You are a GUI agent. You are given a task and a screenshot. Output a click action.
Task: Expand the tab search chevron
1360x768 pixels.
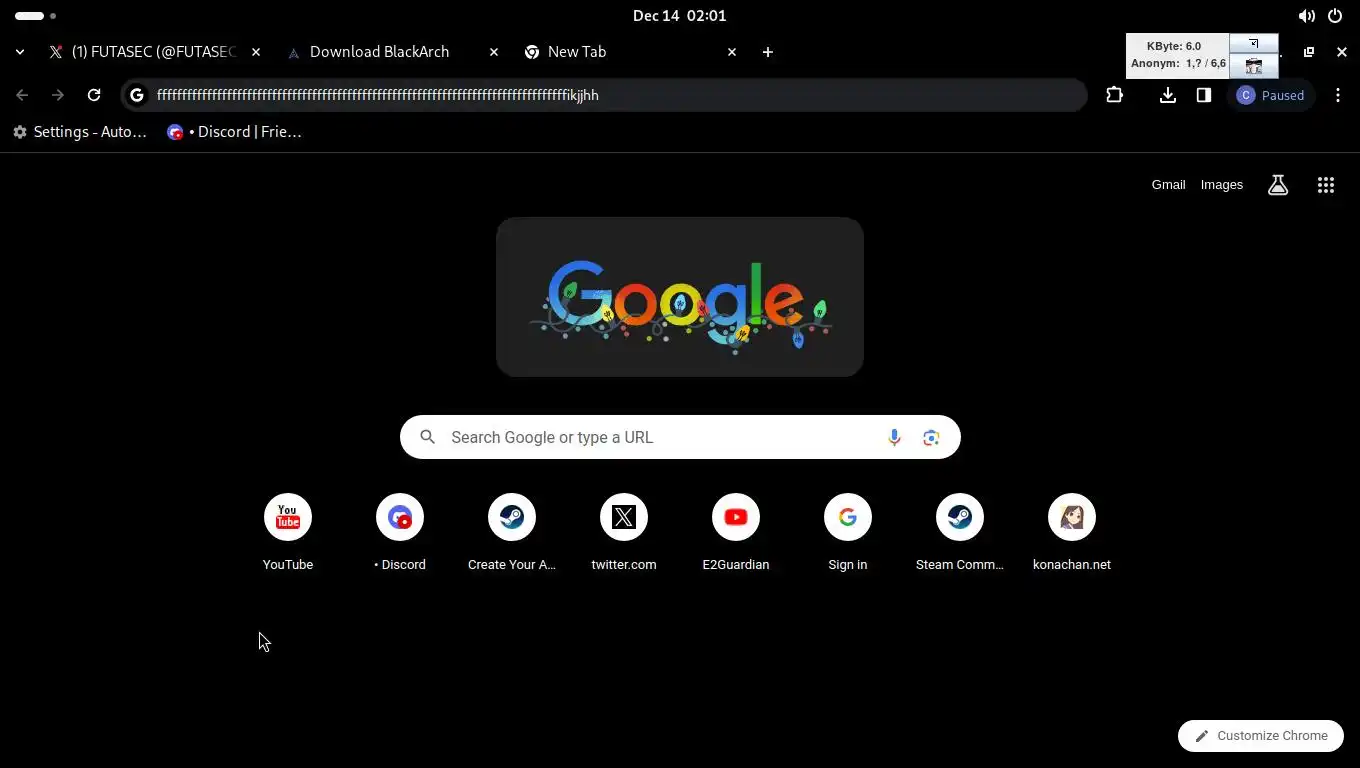[x=20, y=52]
